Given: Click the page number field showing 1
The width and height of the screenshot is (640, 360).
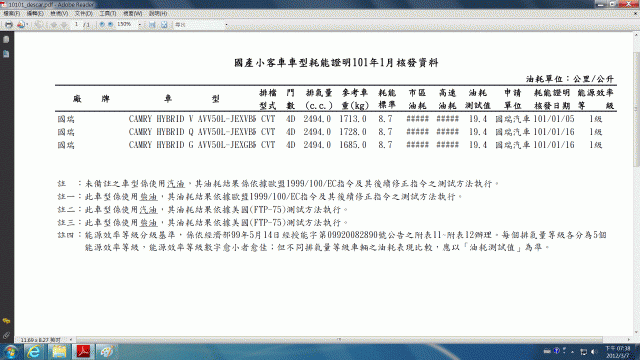Looking at the screenshot, I should [x=76, y=24].
